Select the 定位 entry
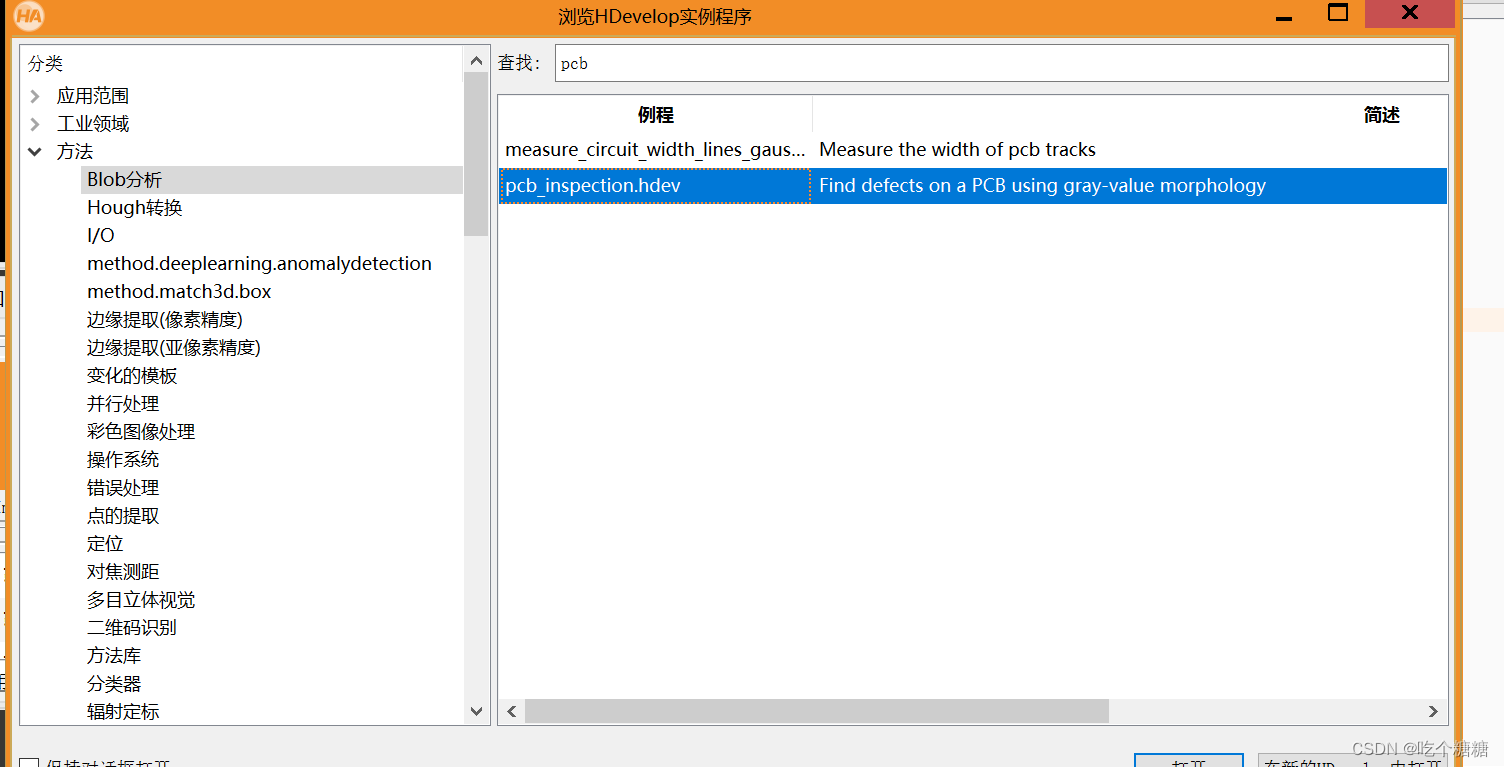 105,544
